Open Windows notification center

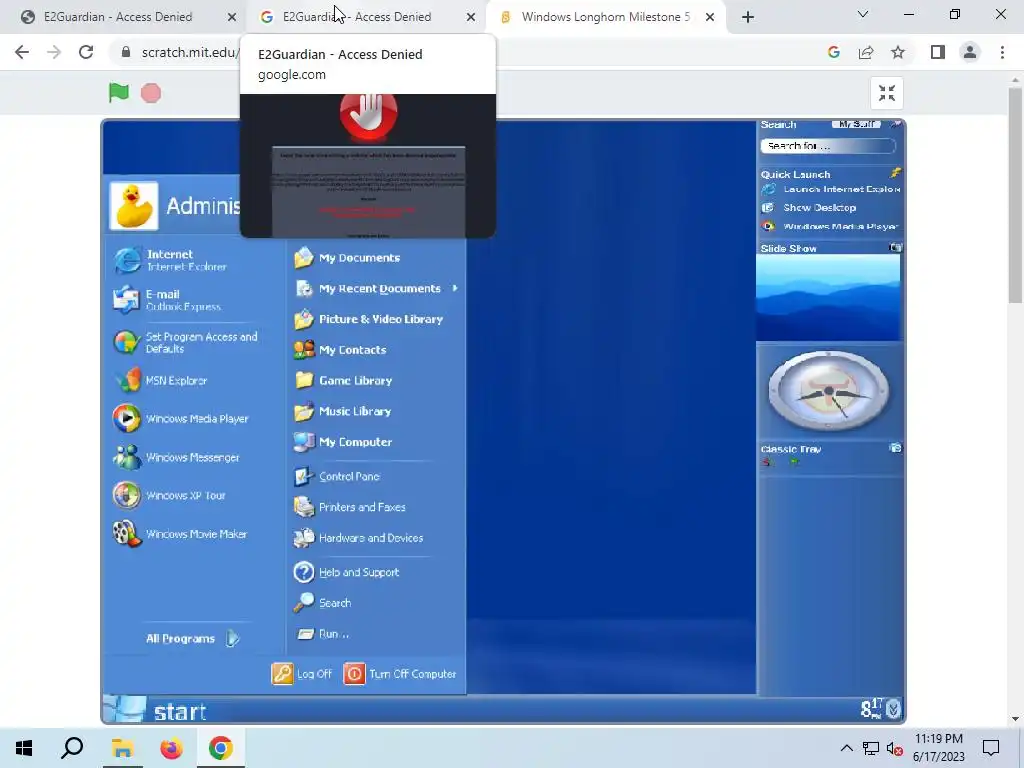click(991, 748)
